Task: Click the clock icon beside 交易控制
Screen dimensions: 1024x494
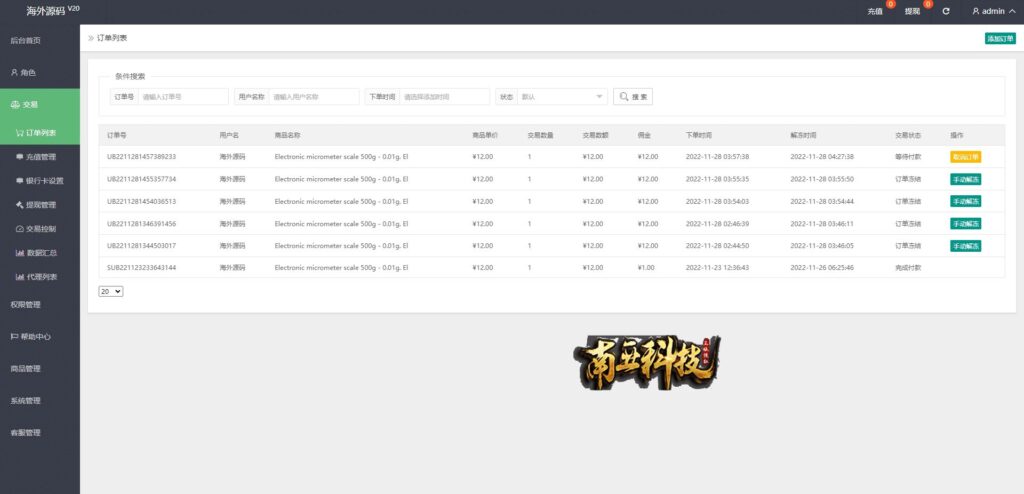Action: click(19, 229)
